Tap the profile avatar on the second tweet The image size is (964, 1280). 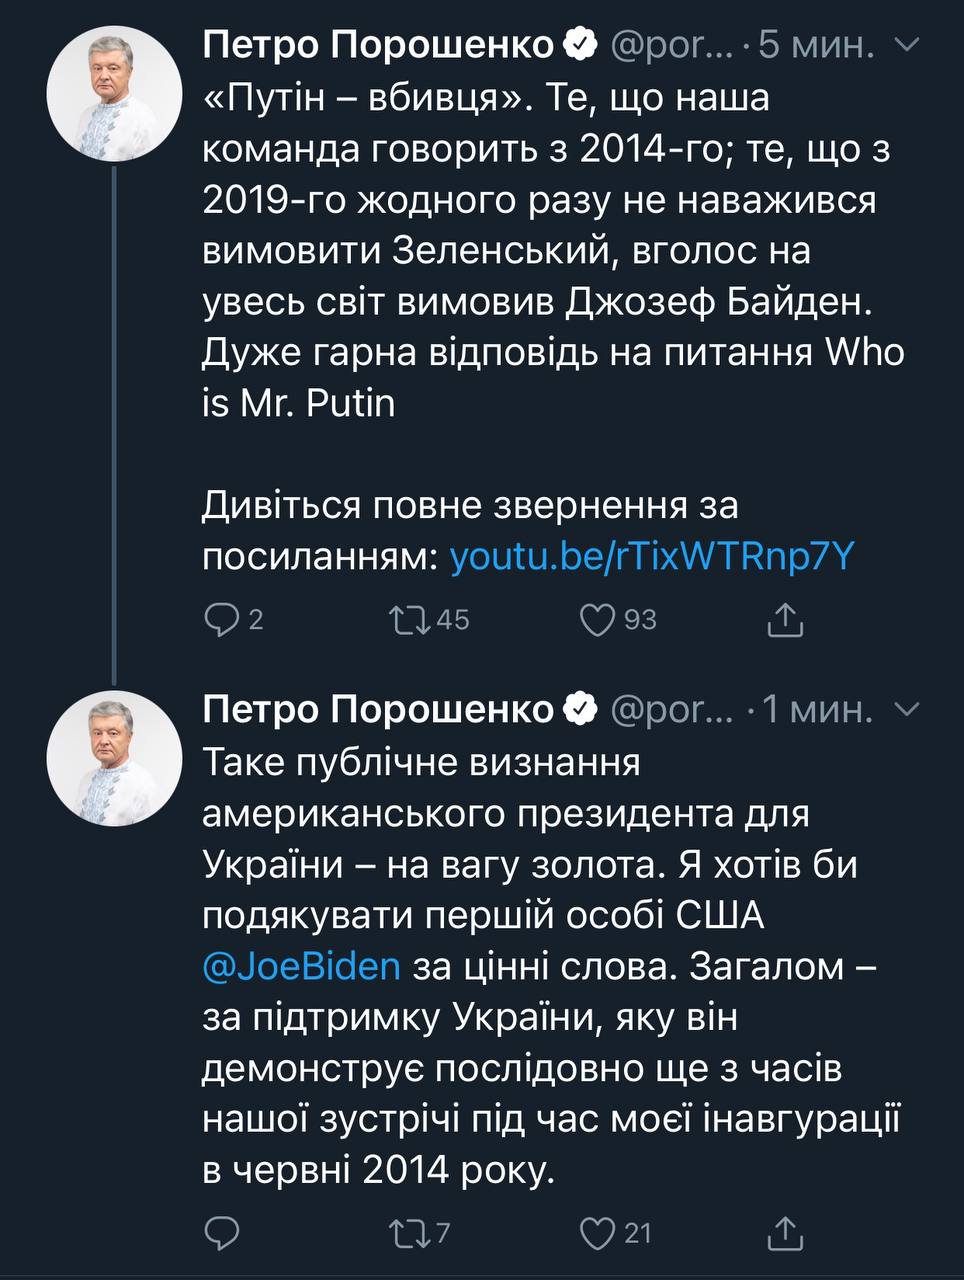pos(114,757)
